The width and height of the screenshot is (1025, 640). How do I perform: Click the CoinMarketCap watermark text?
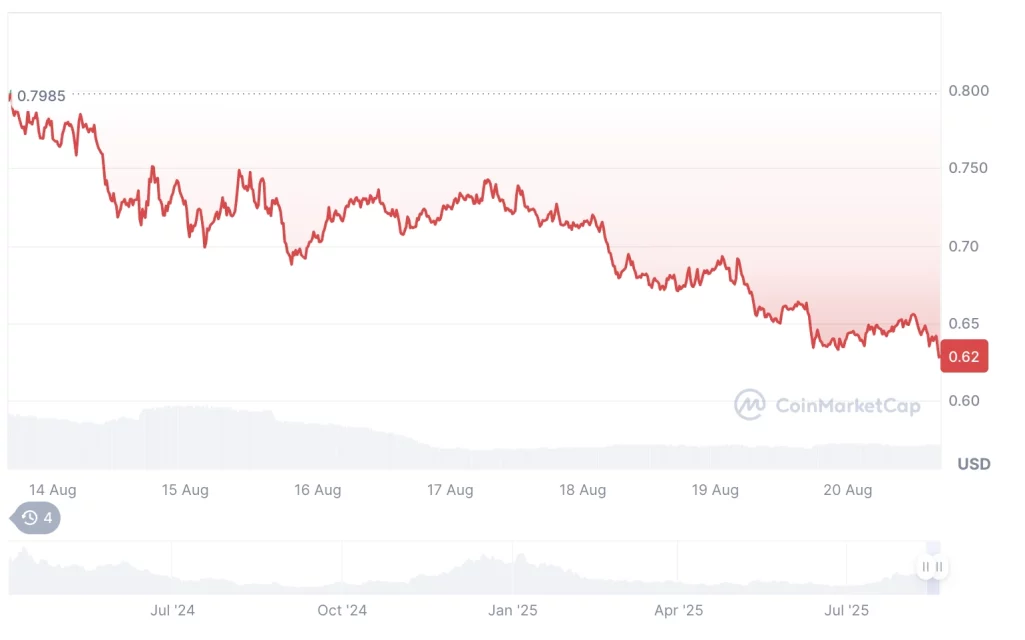click(847, 405)
